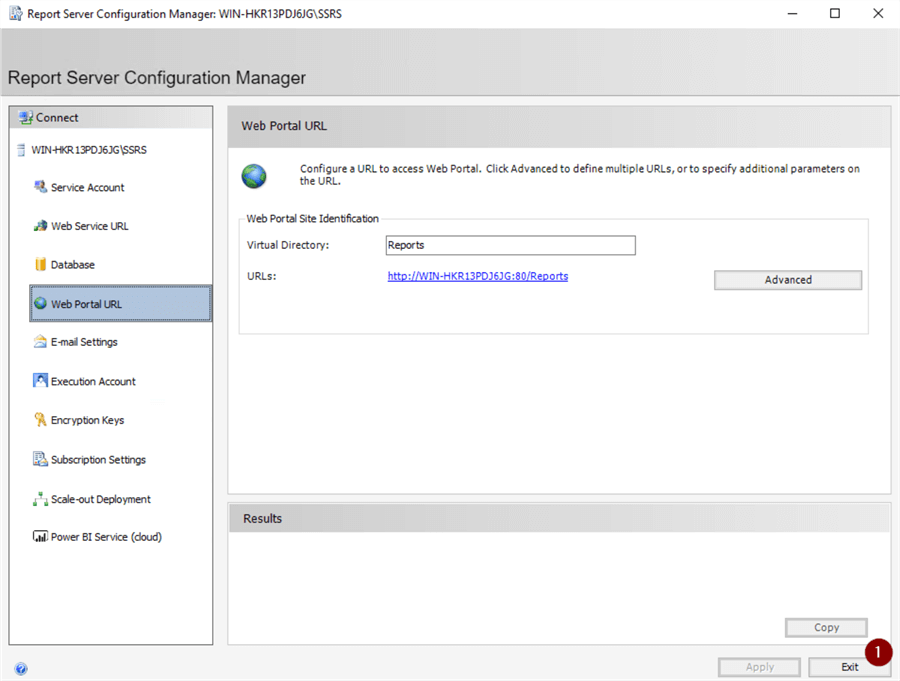Click the Encryption Keys icon
900x681 pixels.
pyautogui.click(x=40, y=420)
